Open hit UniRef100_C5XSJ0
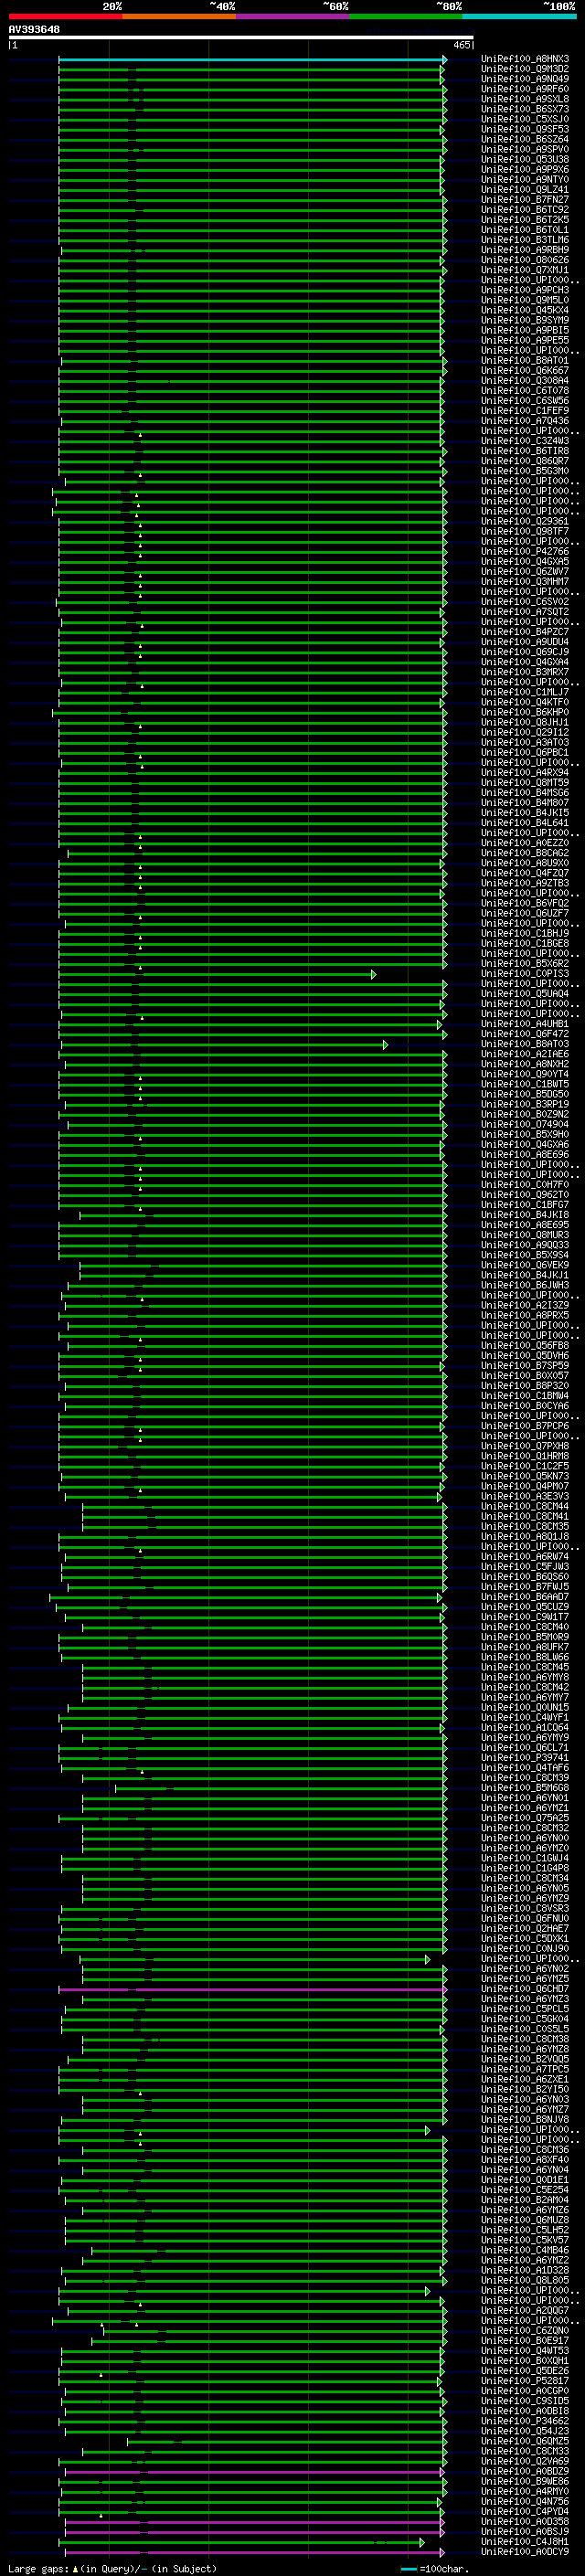Screen dimensions: 585x2576 [x=525, y=119]
